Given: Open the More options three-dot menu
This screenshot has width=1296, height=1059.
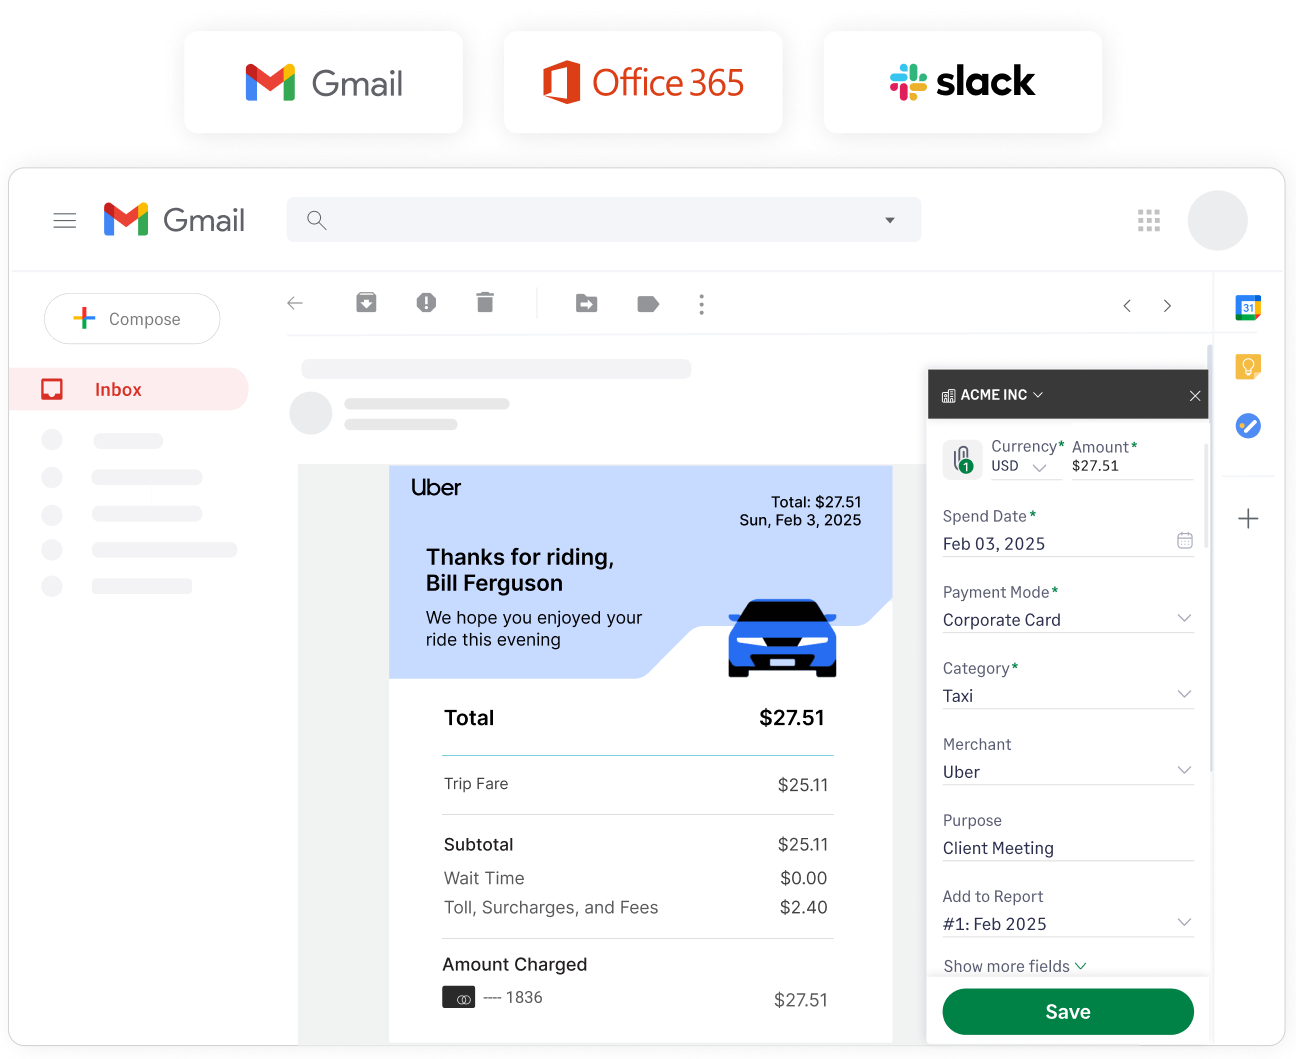Looking at the screenshot, I should coord(702,304).
